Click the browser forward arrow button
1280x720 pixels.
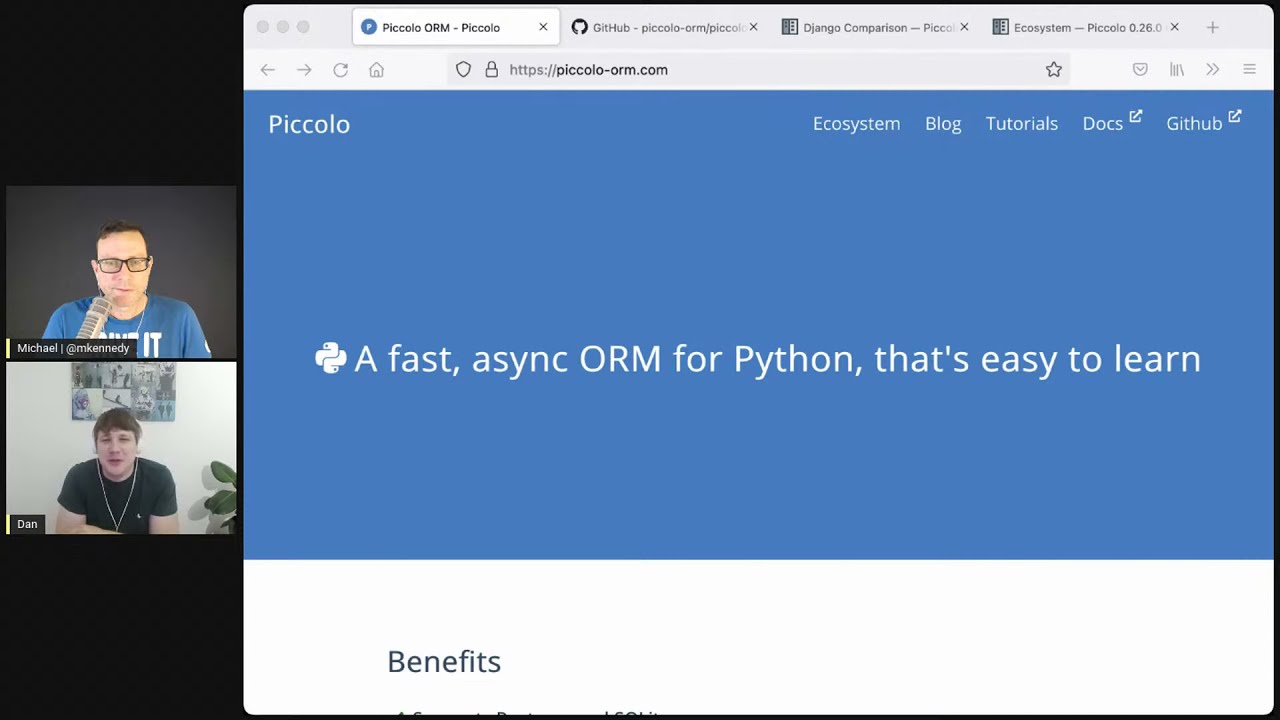pos(304,70)
